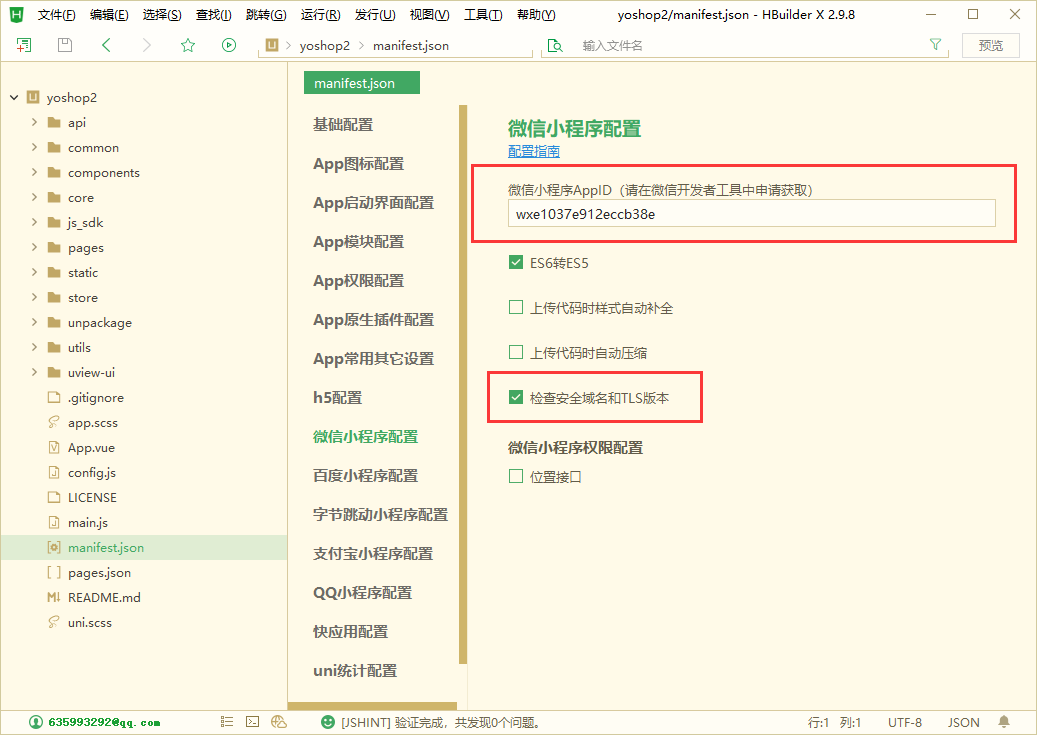Open the 编辑(E) menu

(x=109, y=15)
